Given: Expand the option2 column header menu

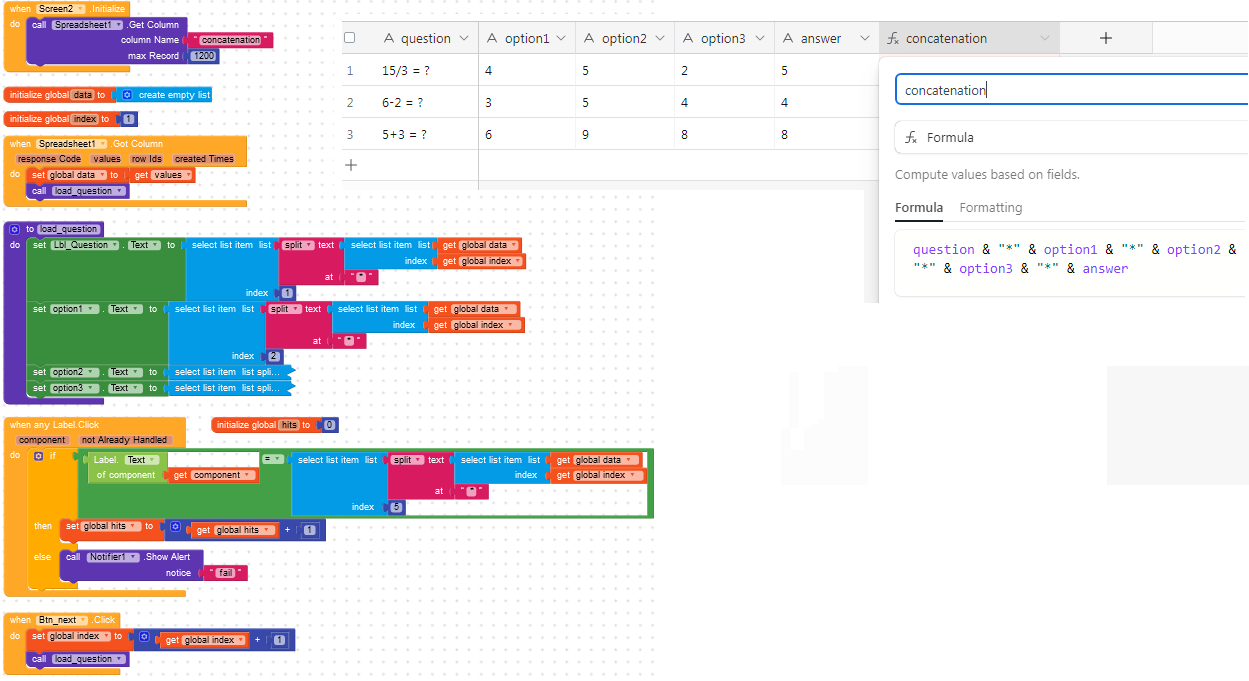Looking at the screenshot, I should (x=661, y=38).
